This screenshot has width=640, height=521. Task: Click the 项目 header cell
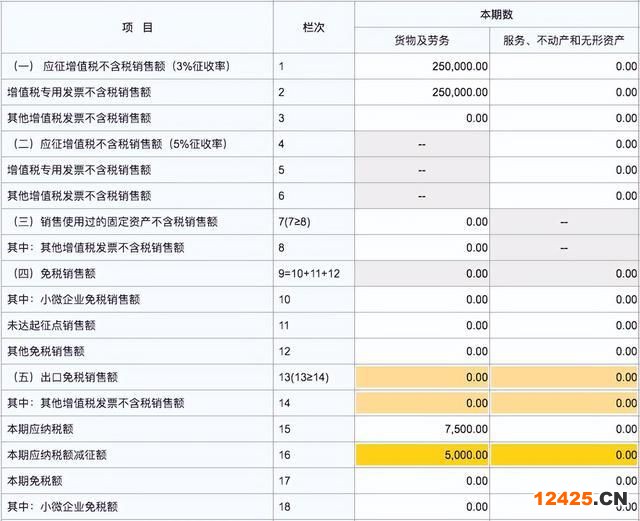click(x=137, y=27)
